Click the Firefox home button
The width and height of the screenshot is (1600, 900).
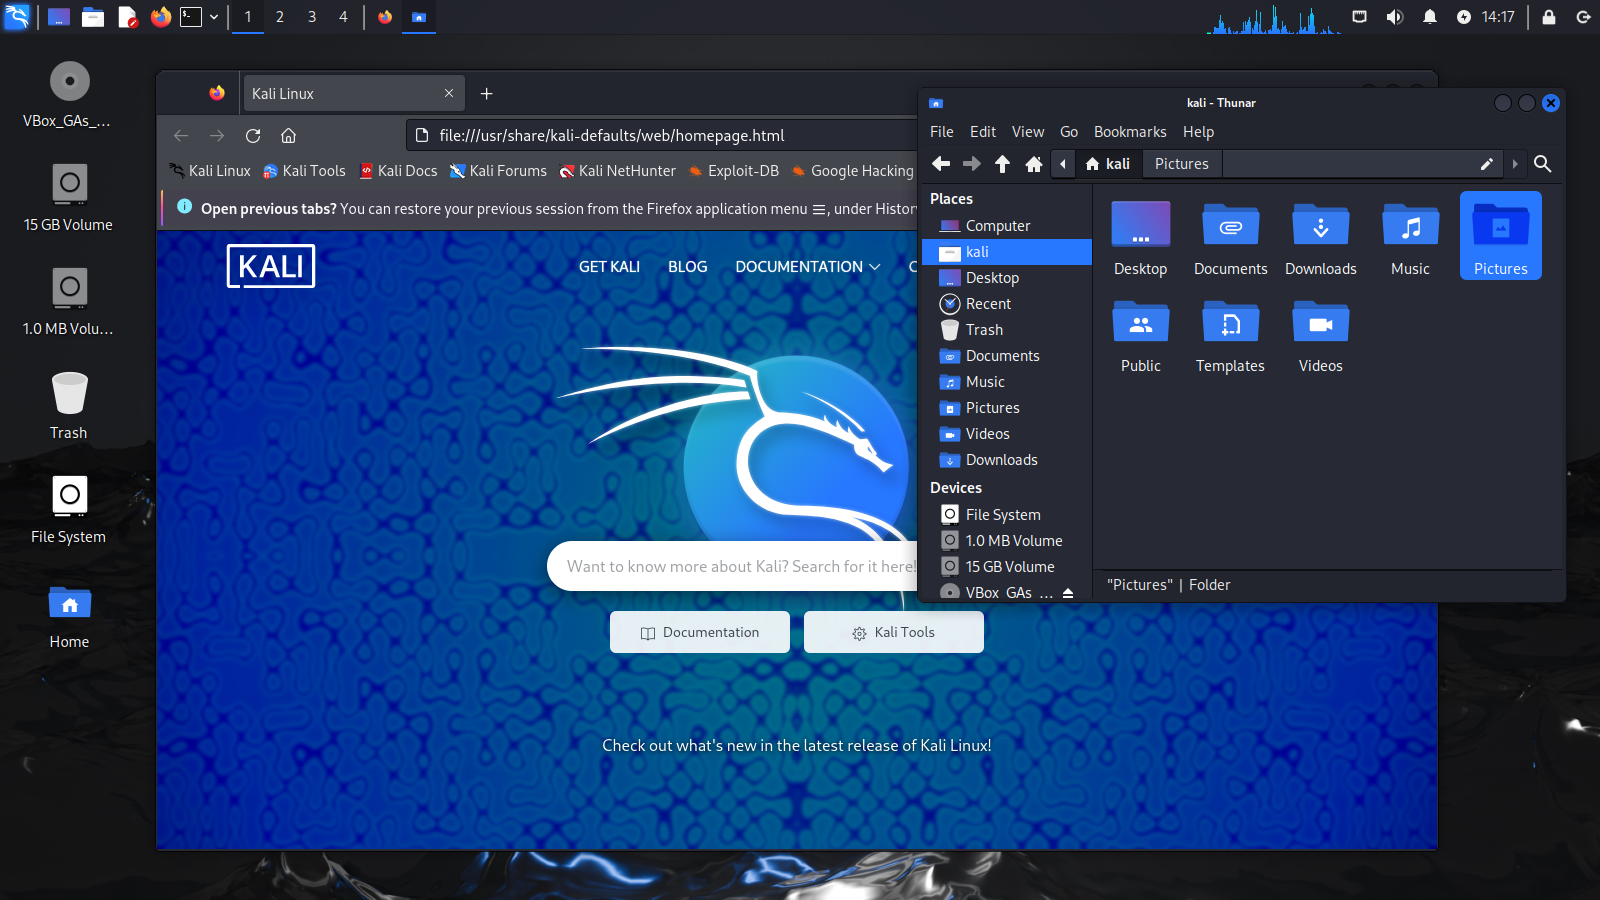coord(288,136)
